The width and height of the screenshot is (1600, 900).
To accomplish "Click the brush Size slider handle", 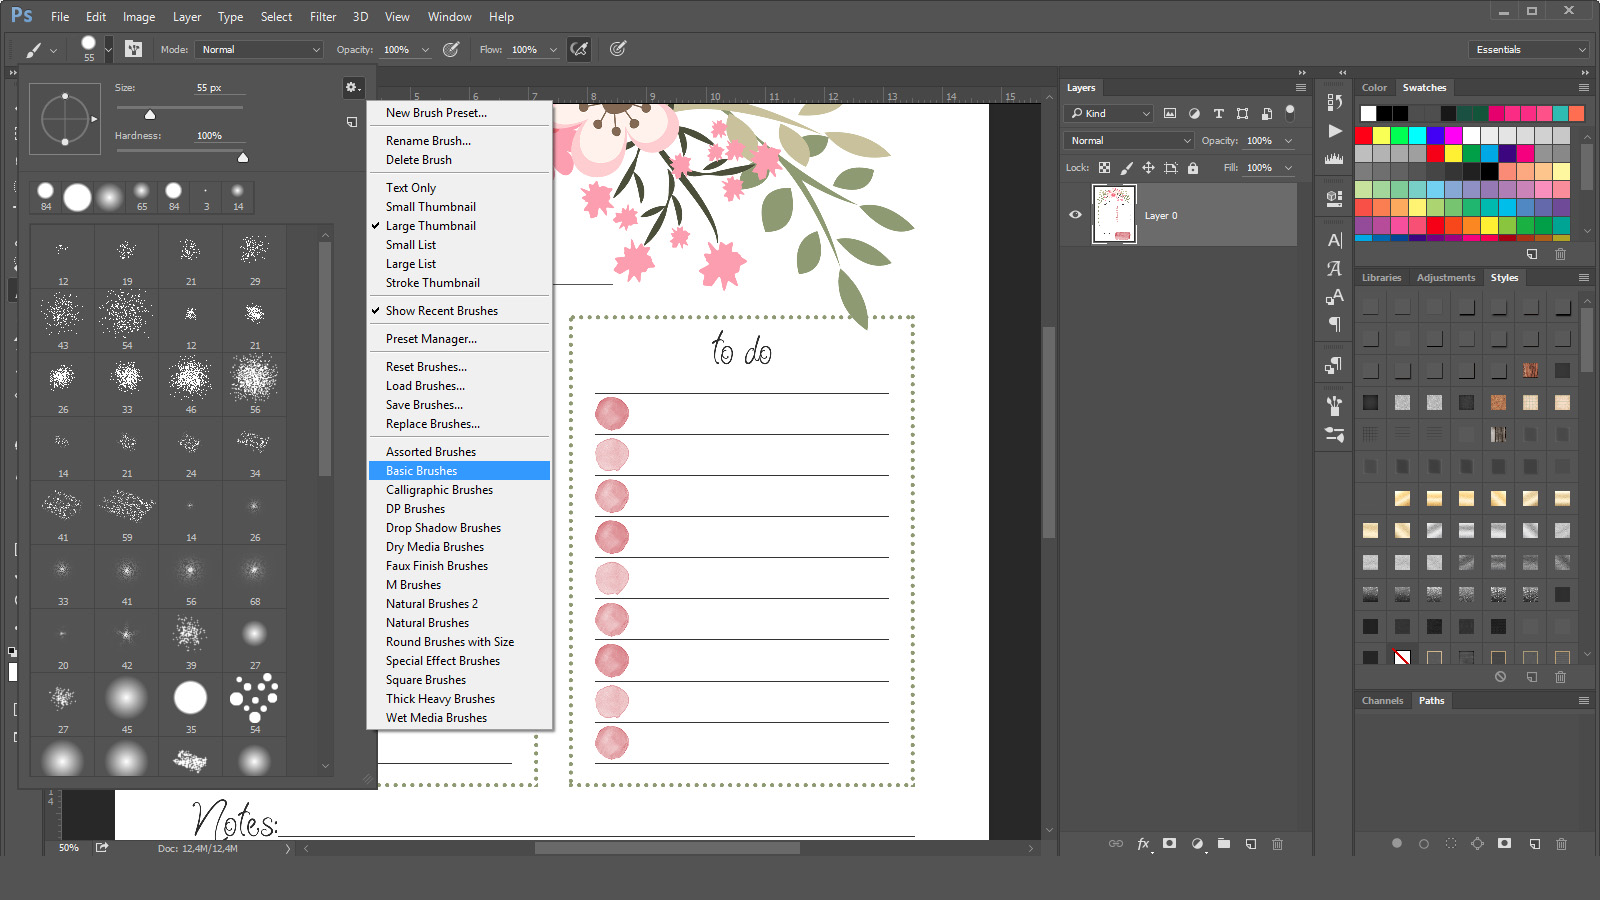I will (x=150, y=115).
